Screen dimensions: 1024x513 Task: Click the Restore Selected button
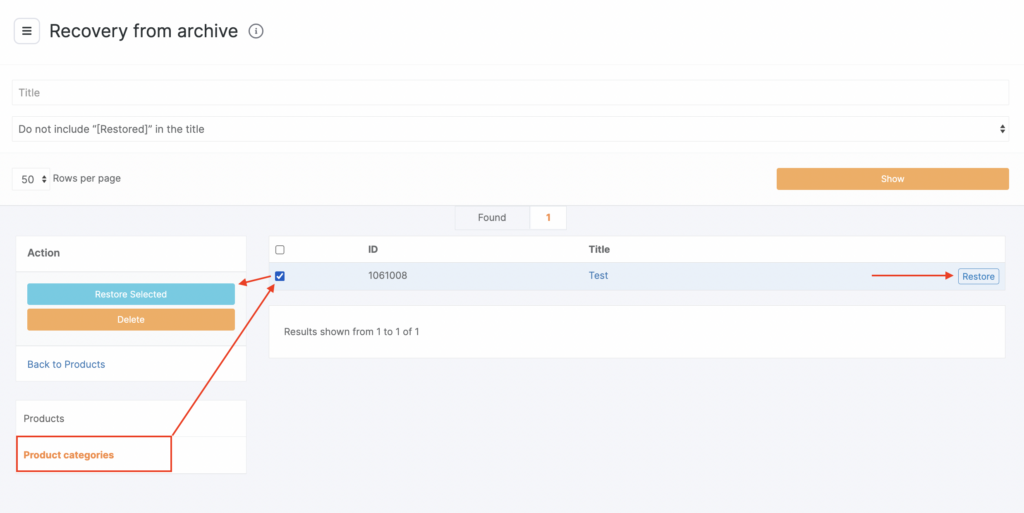point(131,294)
